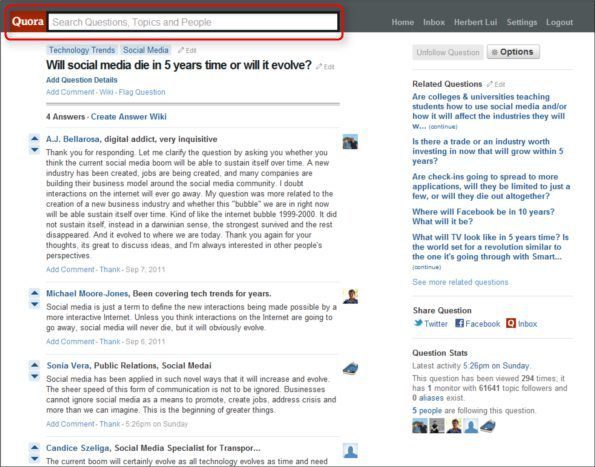Click Sep 7, 2011 timestamp on Bellarosa's answer
This screenshot has width=595, height=467.
[x=145, y=269]
